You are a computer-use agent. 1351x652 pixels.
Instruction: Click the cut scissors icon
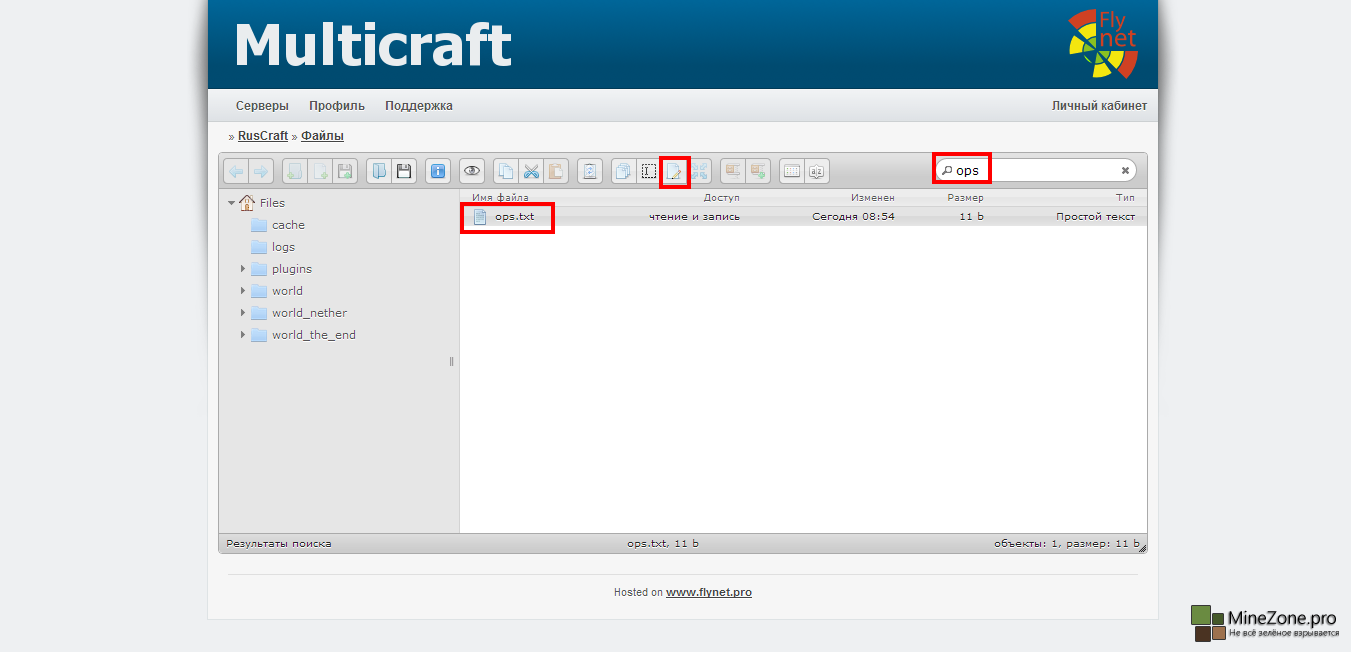point(532,171)
